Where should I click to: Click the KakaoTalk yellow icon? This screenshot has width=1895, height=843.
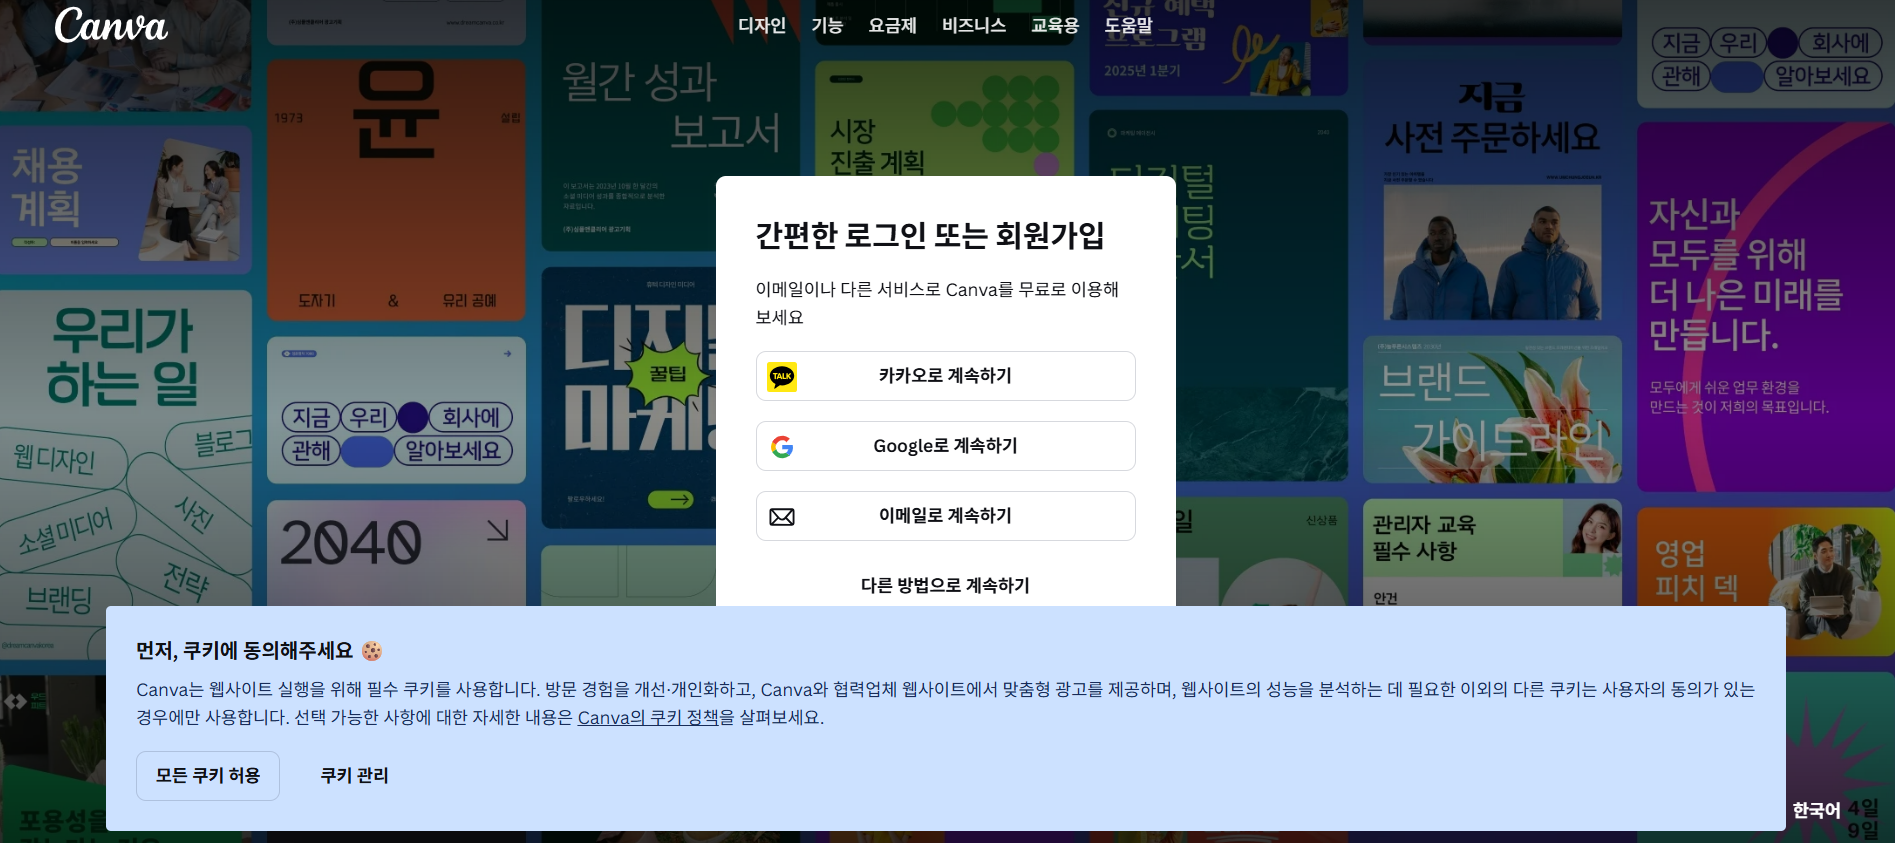[782, 376]
